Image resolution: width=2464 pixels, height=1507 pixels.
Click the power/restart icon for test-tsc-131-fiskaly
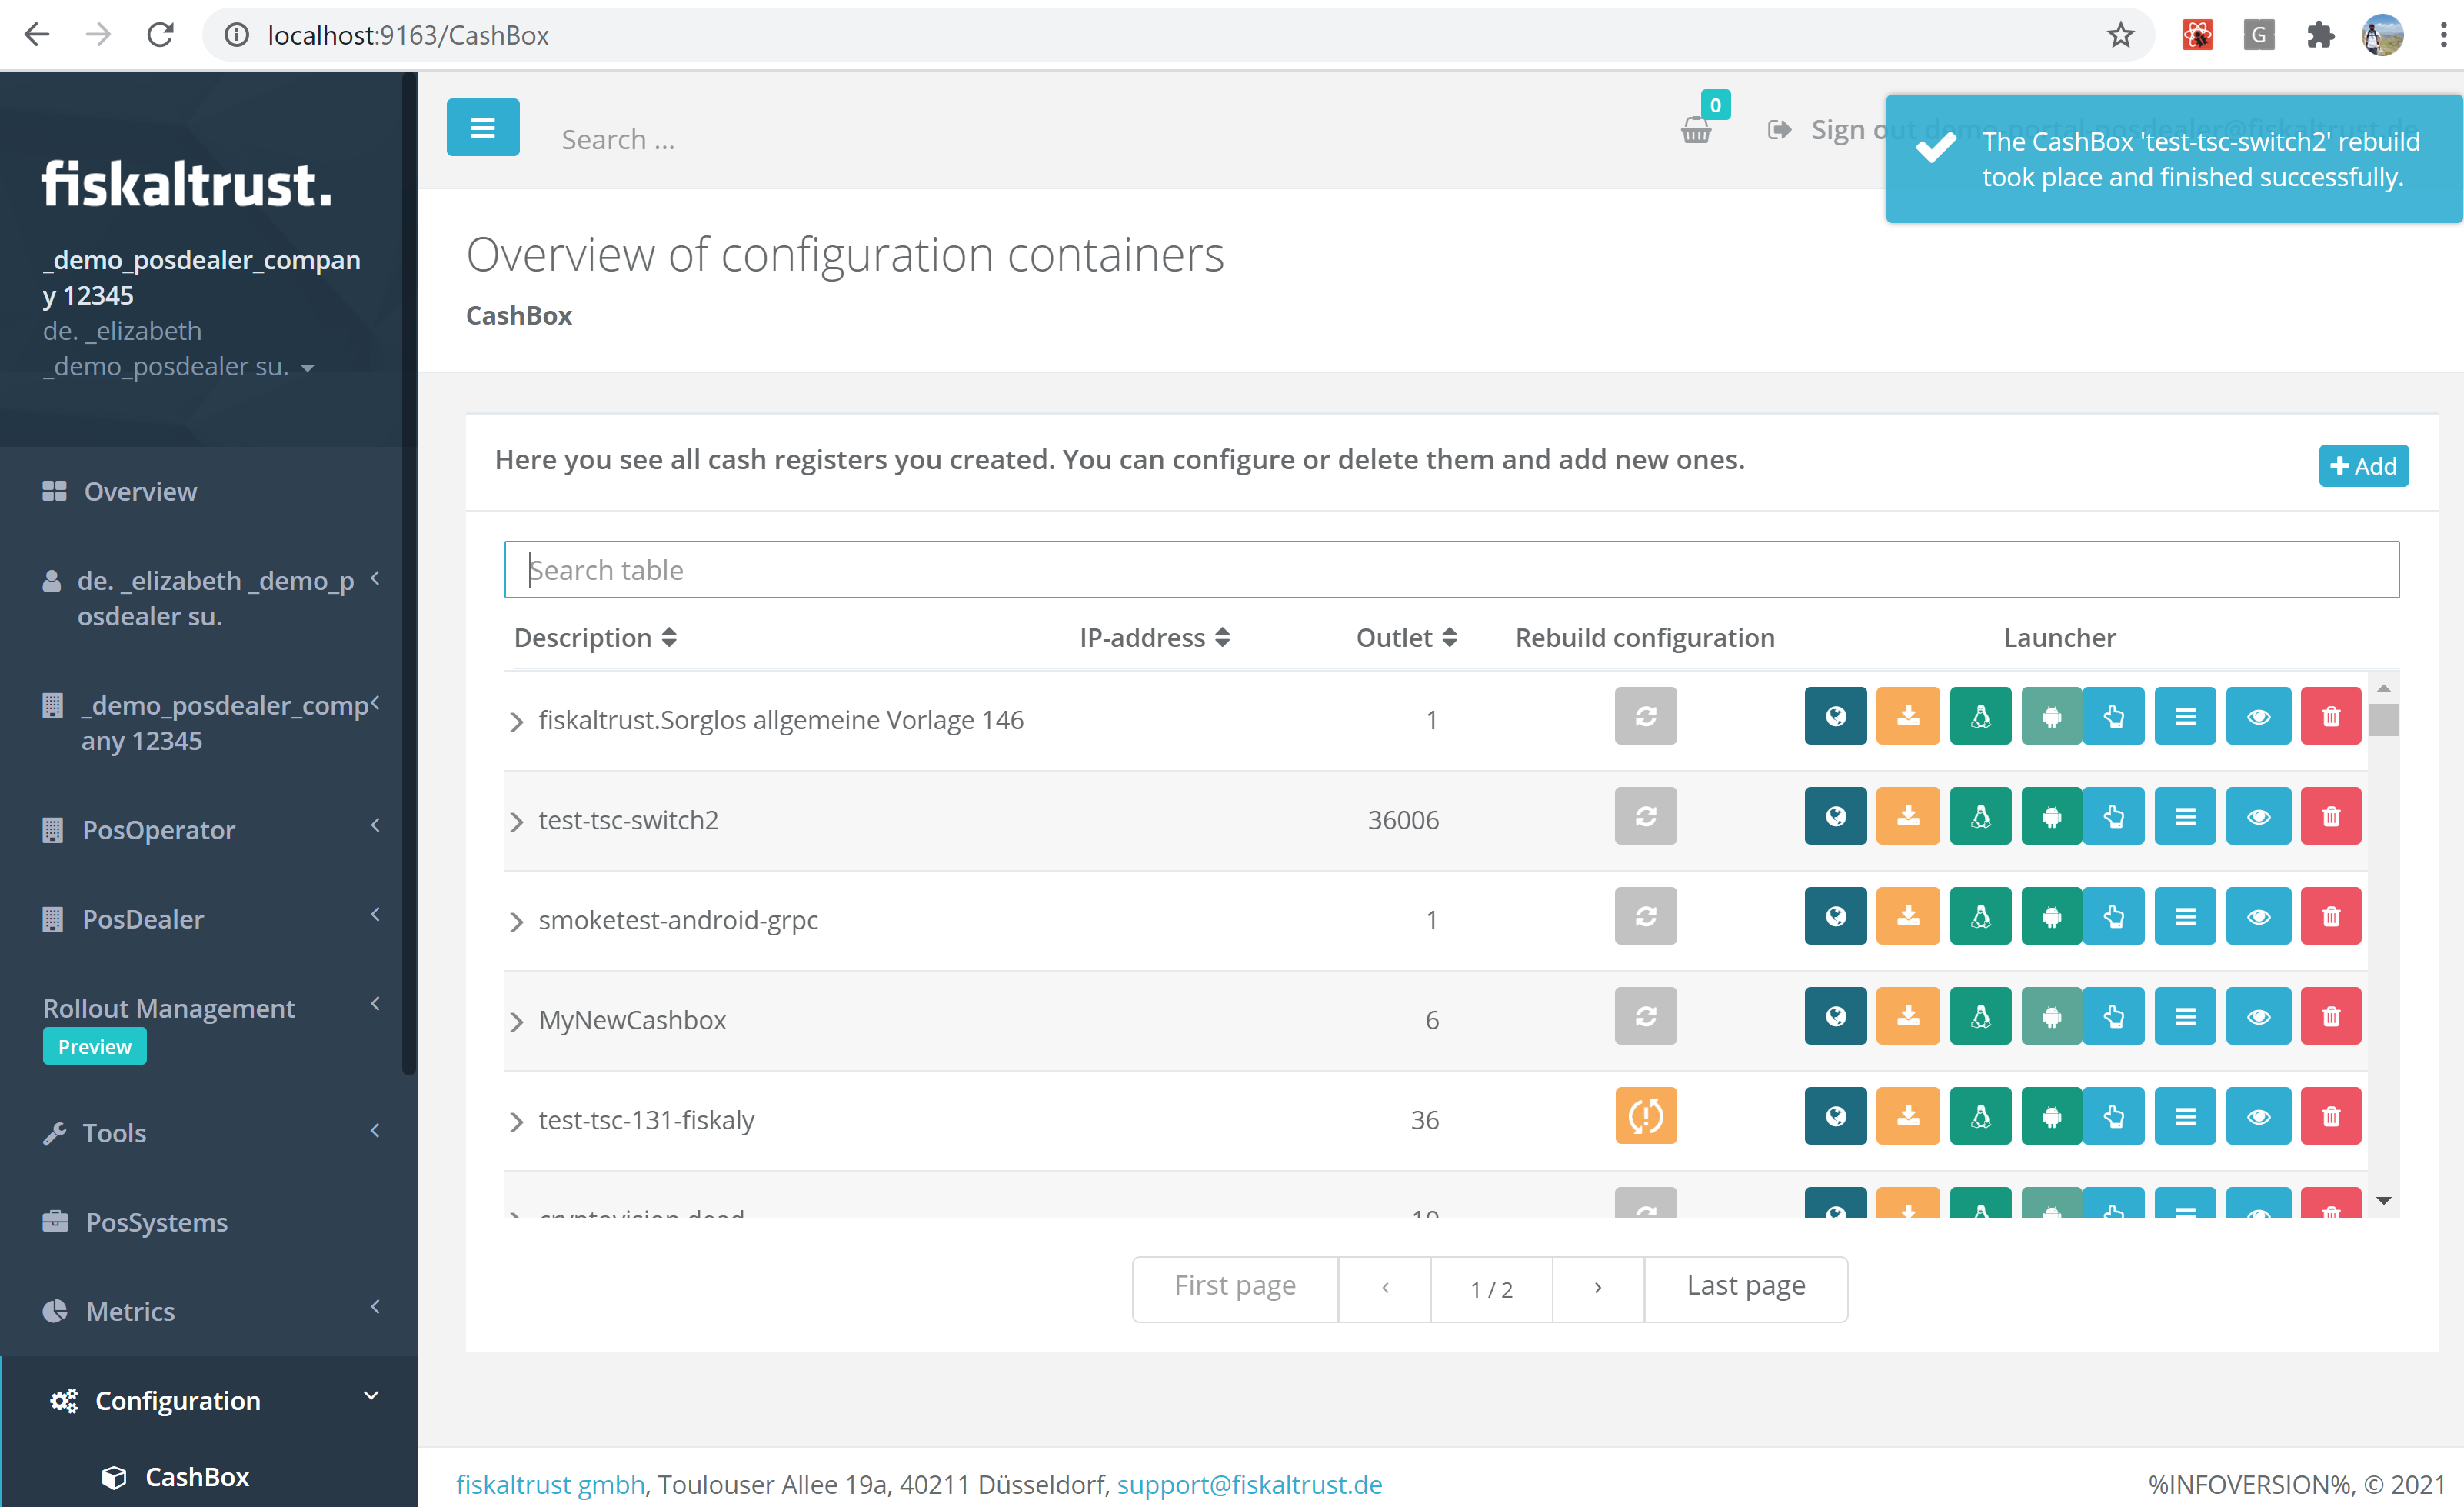click(1644, 1116)
